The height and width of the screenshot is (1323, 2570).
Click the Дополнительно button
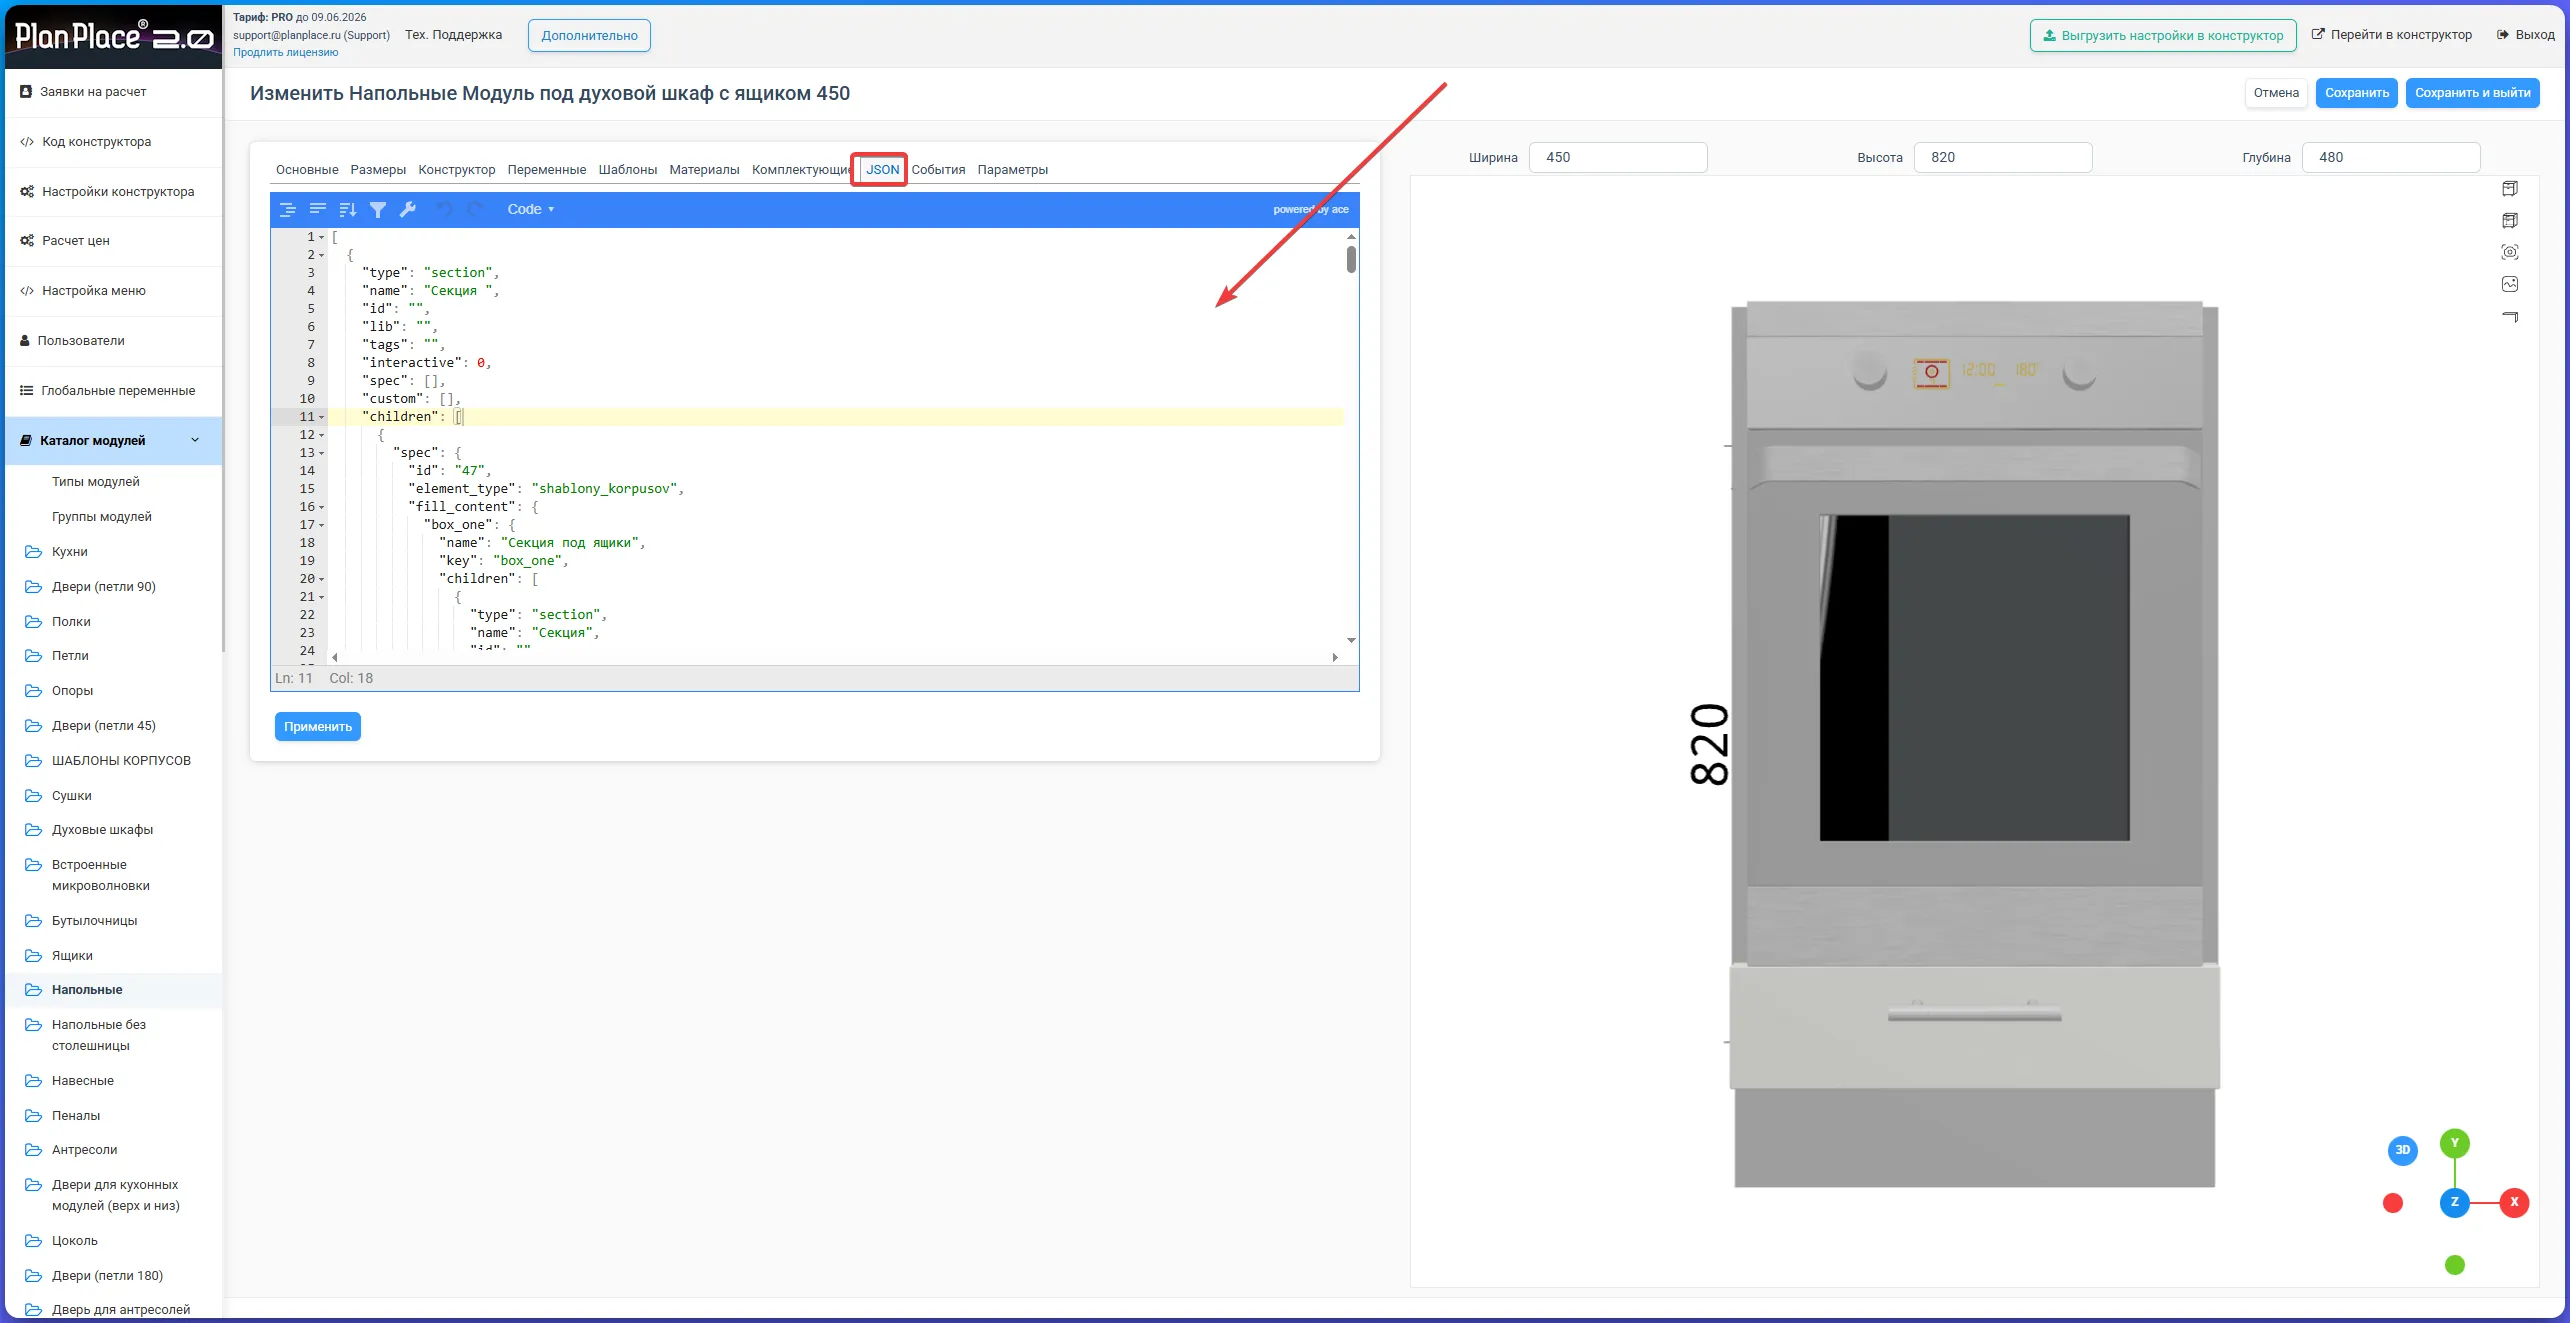(x=589, y=35)
